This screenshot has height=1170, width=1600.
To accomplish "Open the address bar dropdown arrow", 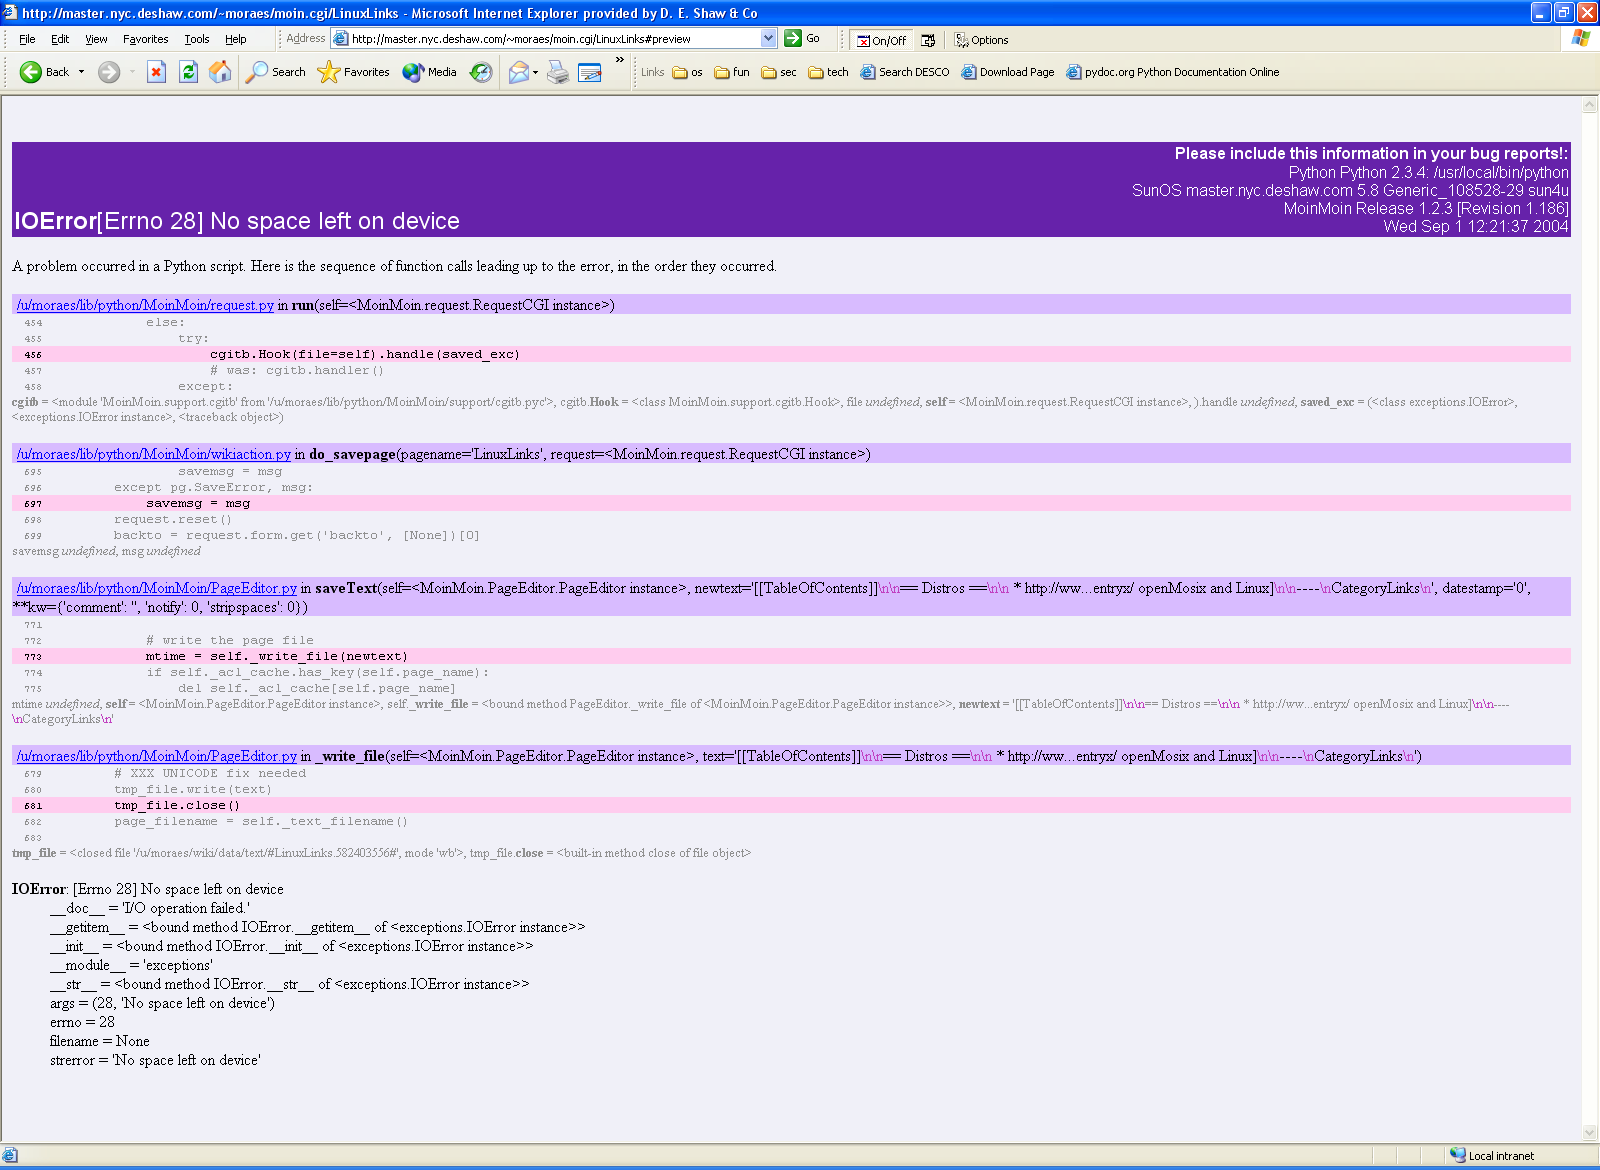I will click(768, 39).
